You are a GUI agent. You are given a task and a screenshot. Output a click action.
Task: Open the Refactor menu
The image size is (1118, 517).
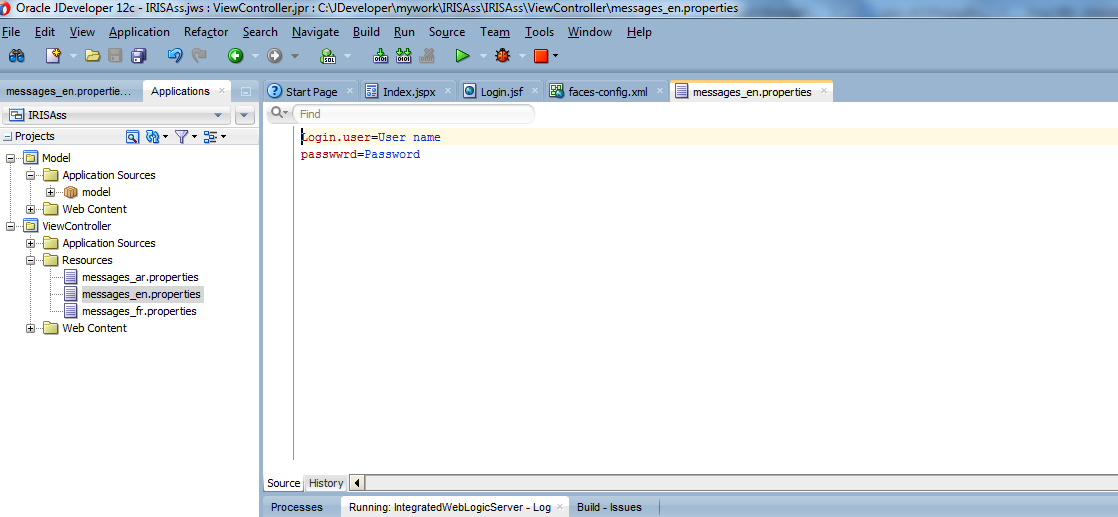click(206, 32)
